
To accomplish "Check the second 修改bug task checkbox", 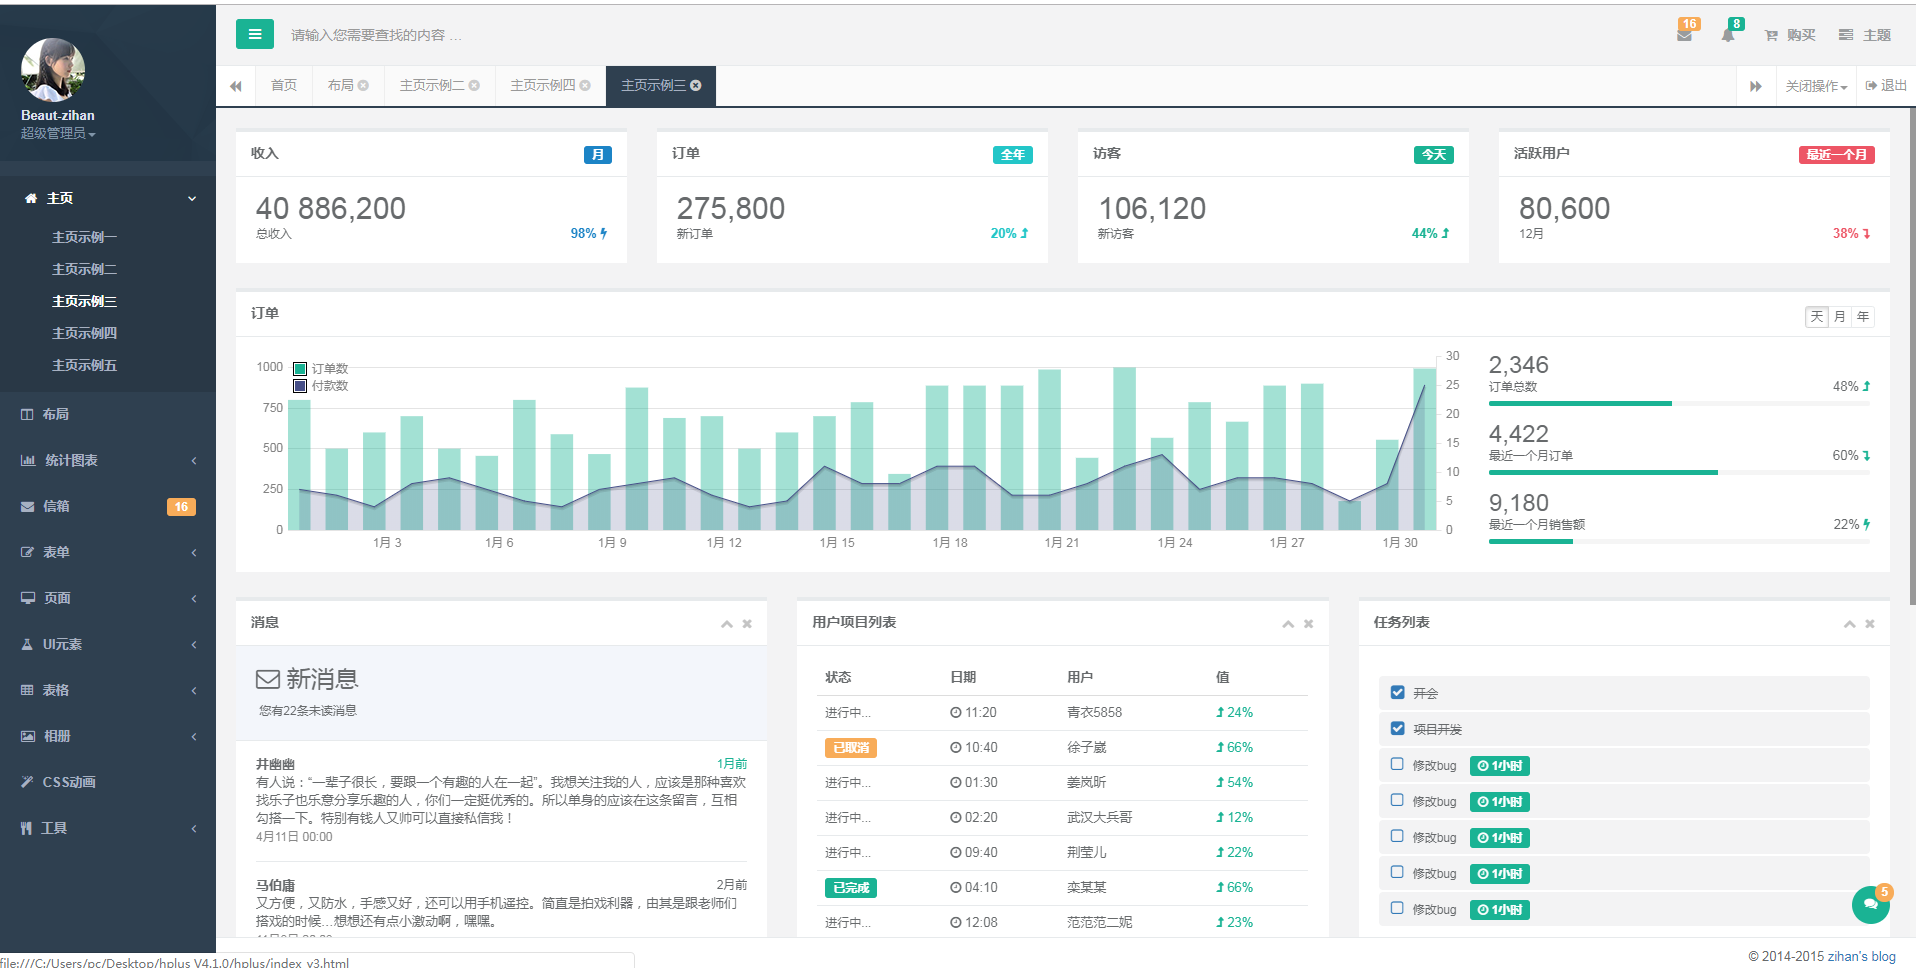I will (1398, 800).
